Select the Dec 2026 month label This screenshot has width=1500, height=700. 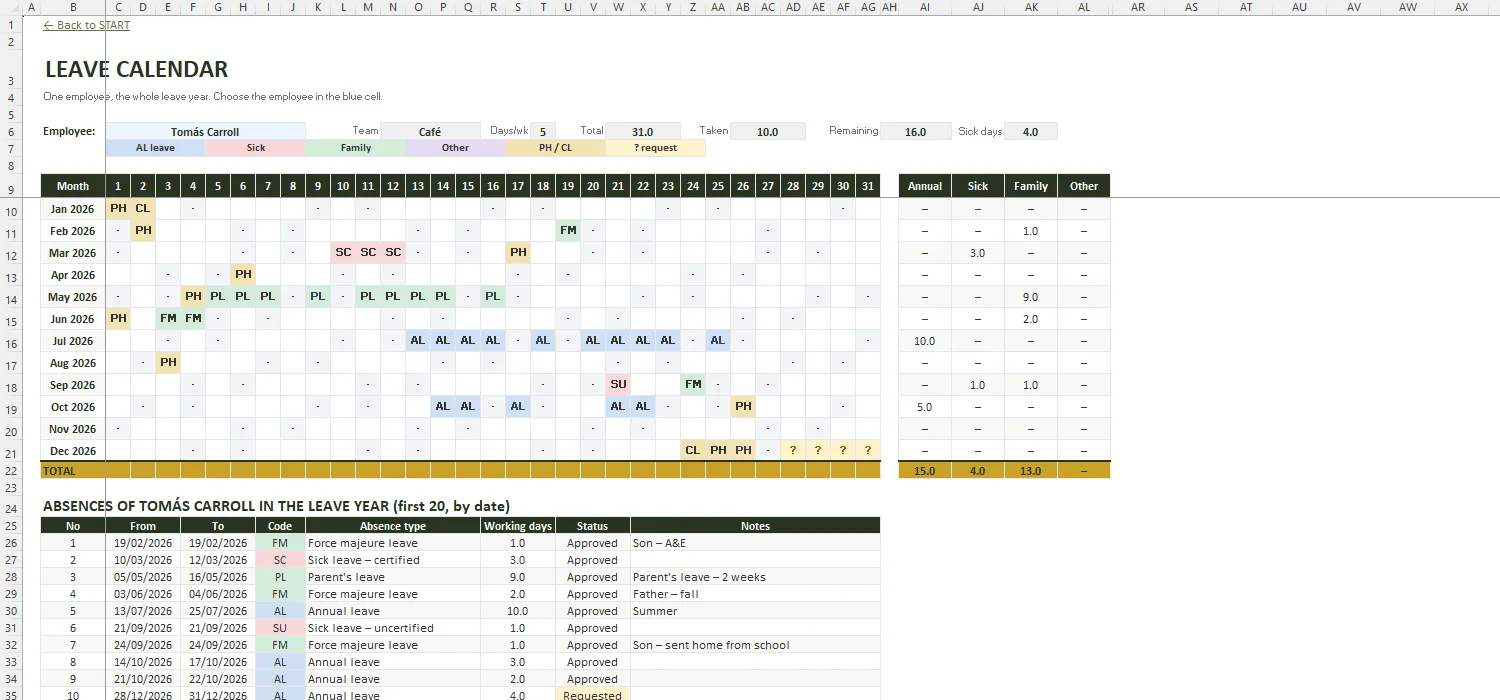tap(73, 451)
